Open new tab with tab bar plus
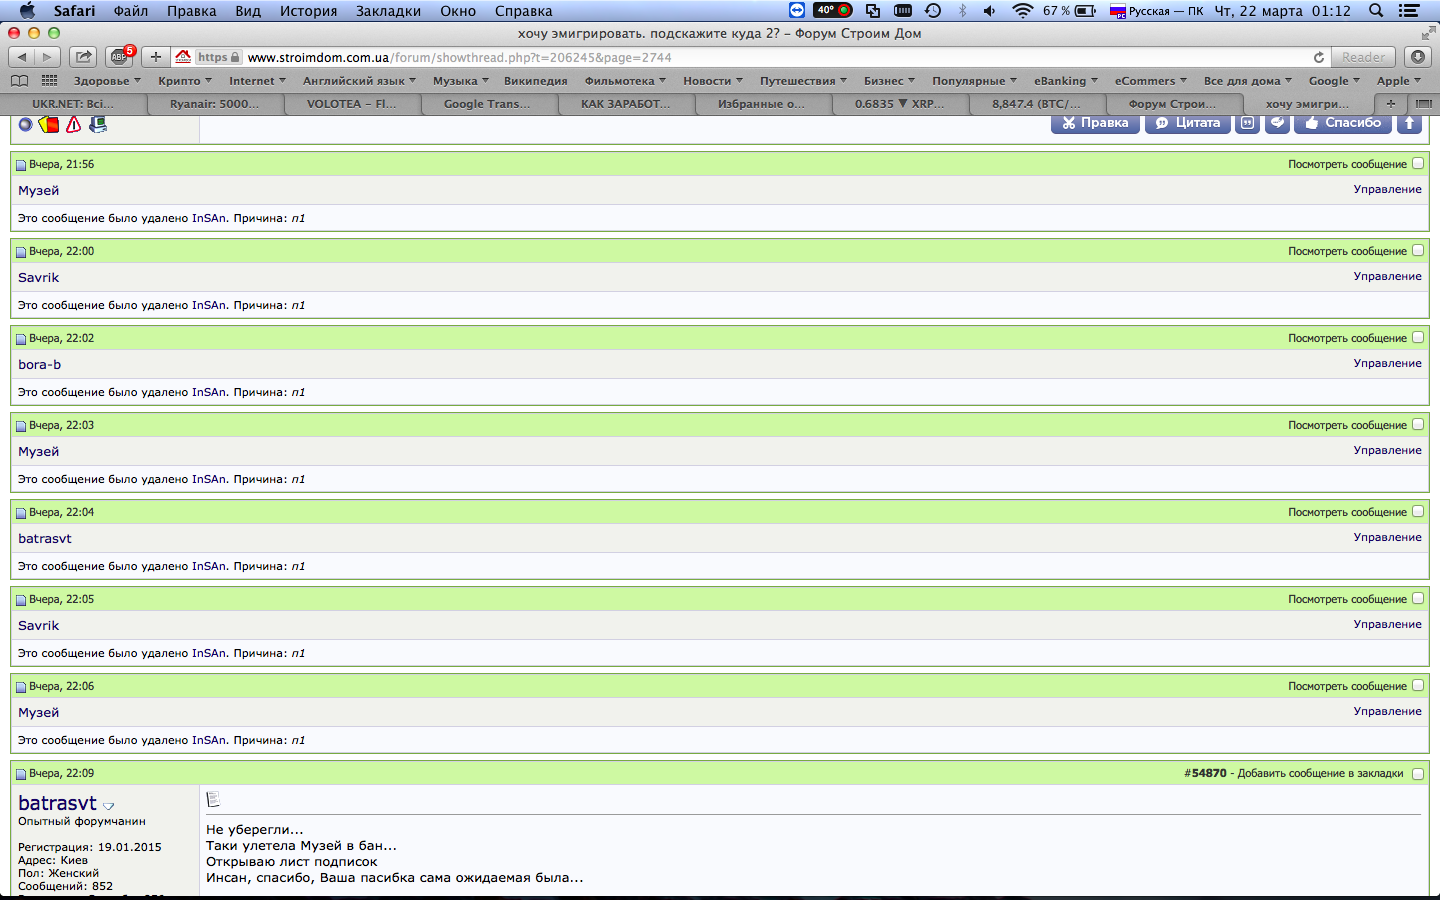The image size is (1440, 900). coord(1390,103)
